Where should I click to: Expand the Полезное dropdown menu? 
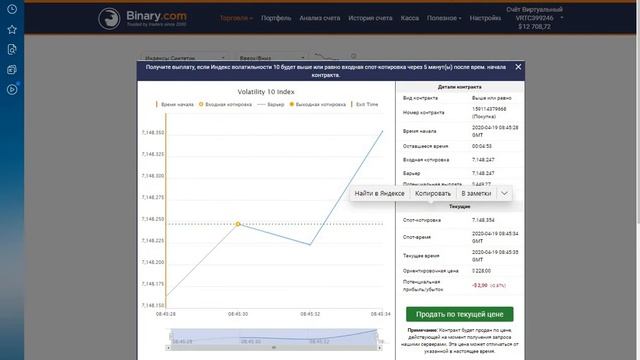pyautogui.click(x=444, y=18)
